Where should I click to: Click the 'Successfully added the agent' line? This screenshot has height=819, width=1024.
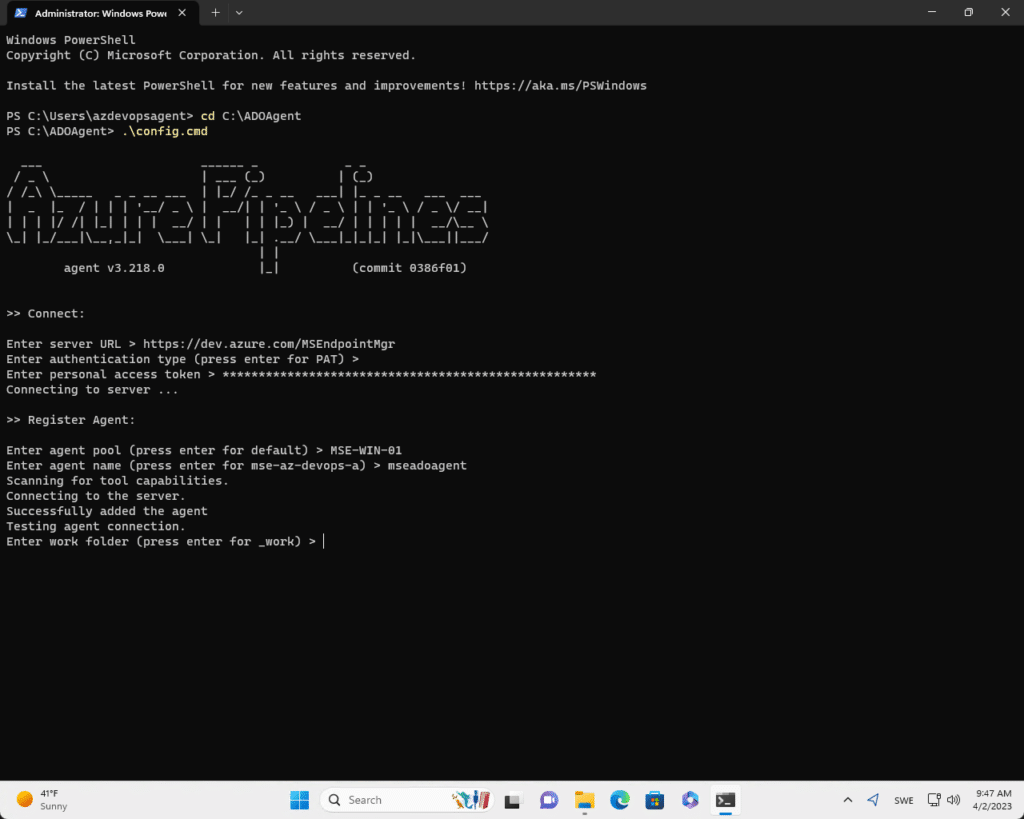[107, 511]
